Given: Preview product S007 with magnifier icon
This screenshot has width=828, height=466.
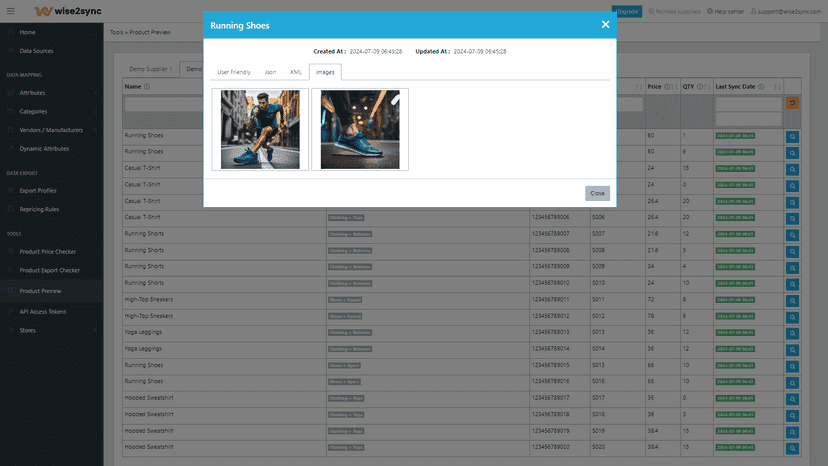Looking at the screenshot, I should click(792, 235).
